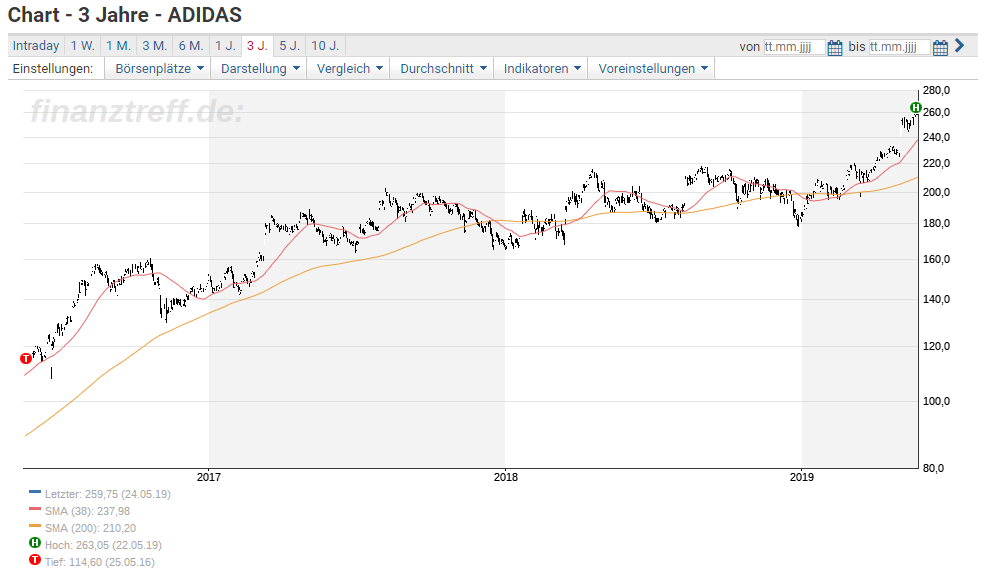Click the 'SMA (200): 210,20' legend text
The image size is (991, 577).
coord(90,528)
